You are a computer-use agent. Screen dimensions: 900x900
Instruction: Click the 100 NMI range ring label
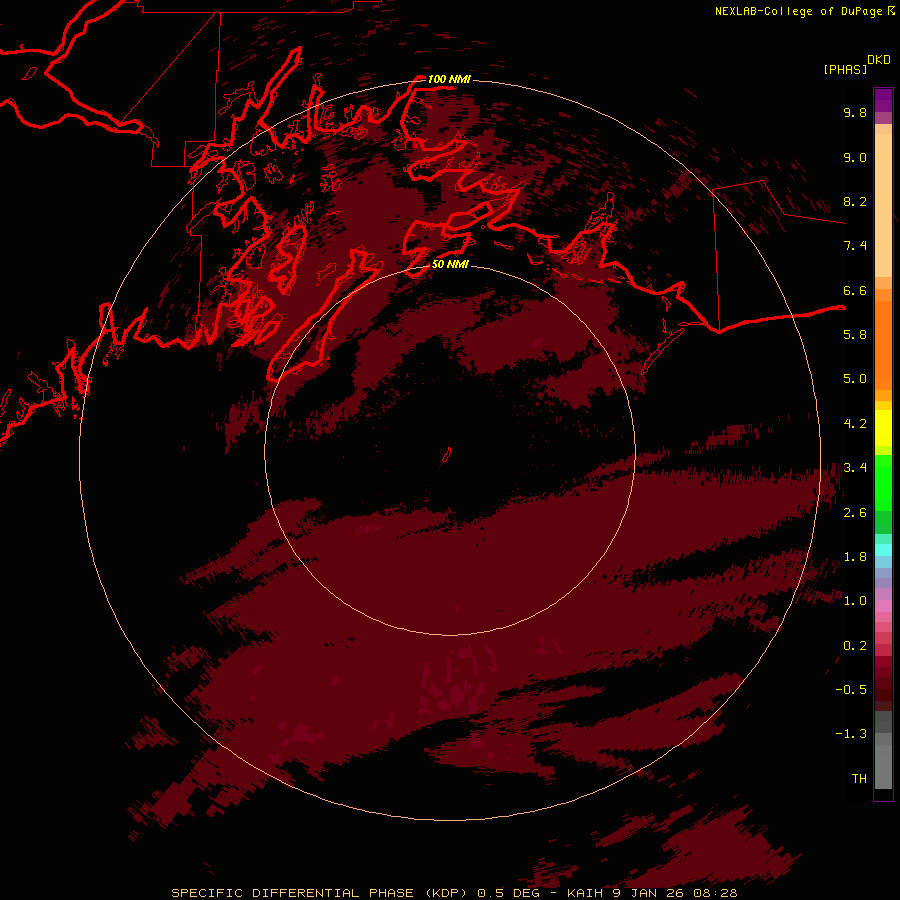[x=449, y=79]
